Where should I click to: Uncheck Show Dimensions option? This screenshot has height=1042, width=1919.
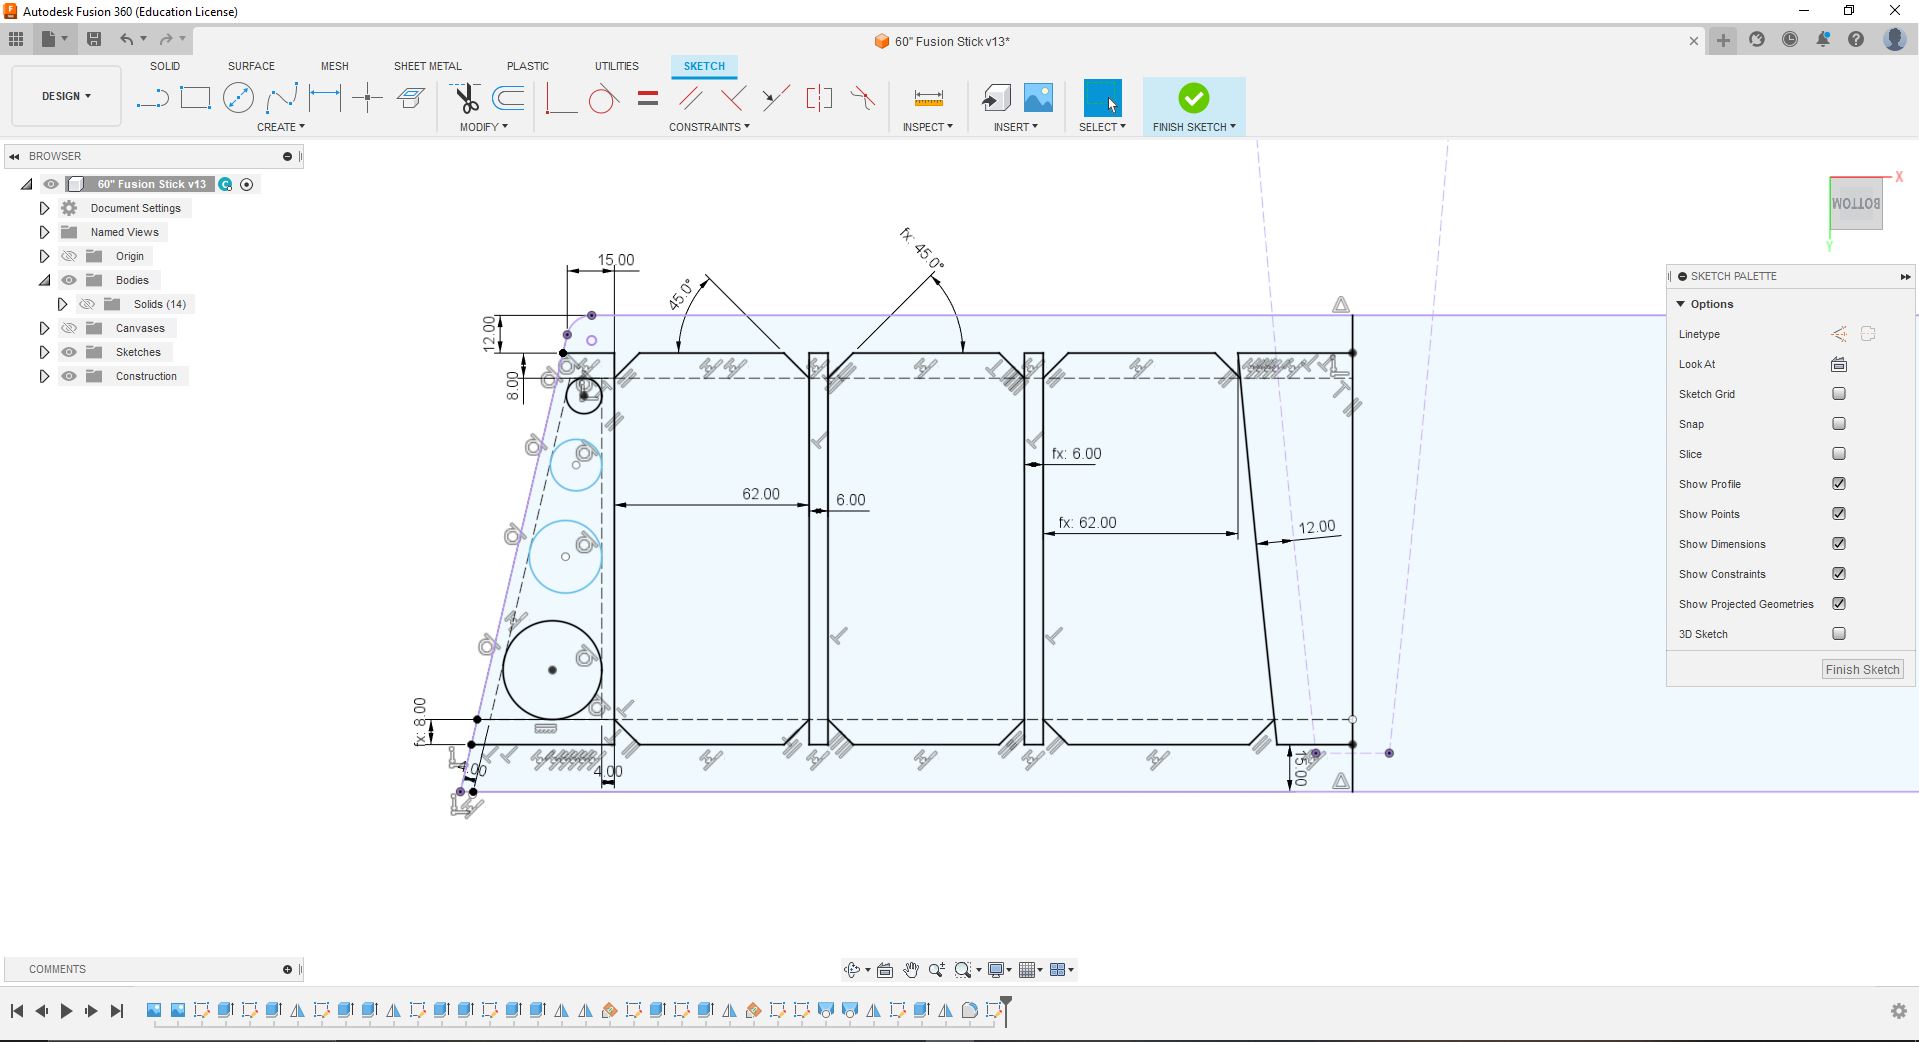tap(1838, 544)
